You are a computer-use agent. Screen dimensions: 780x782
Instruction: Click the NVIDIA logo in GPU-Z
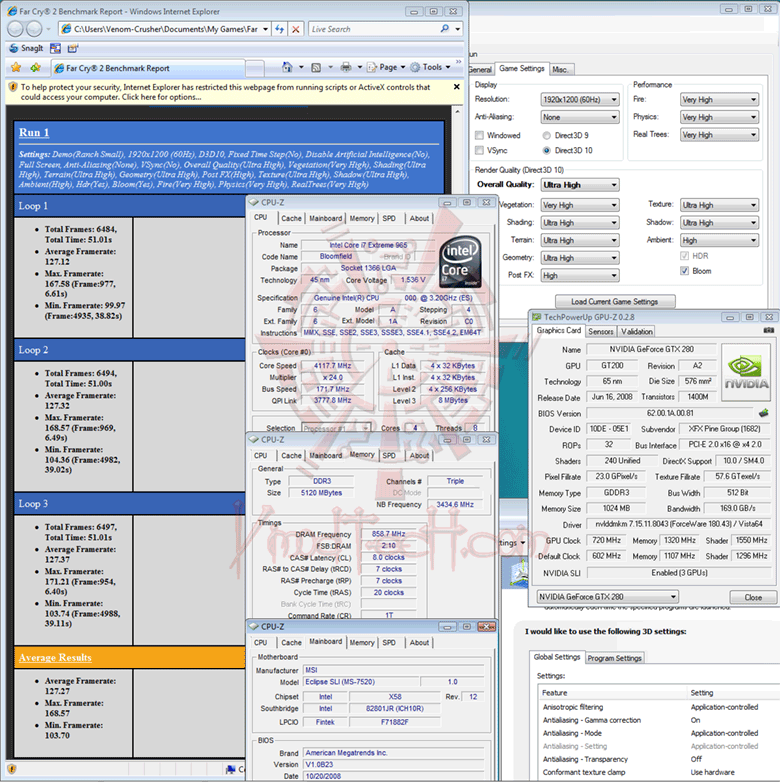746,372
